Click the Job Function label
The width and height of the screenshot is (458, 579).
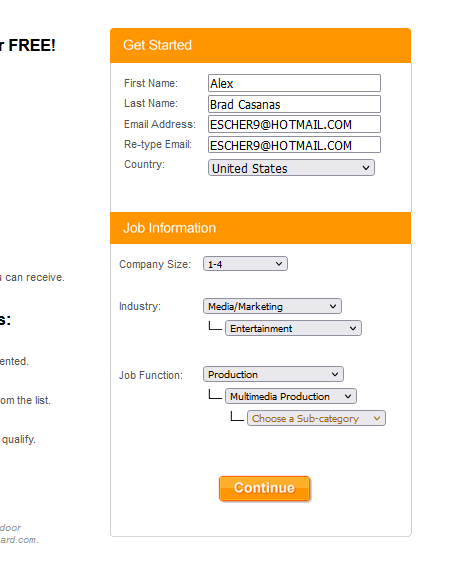click(151, 376)
